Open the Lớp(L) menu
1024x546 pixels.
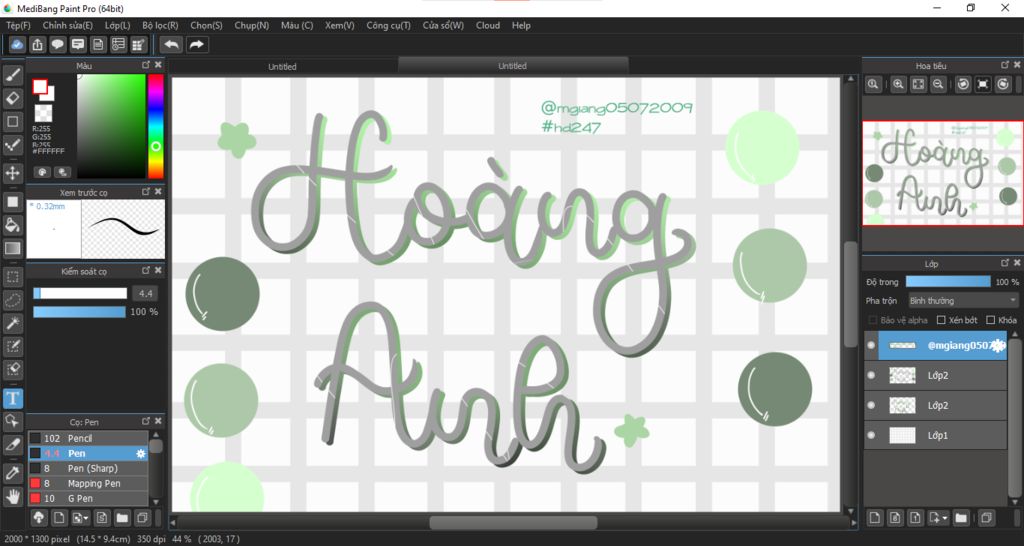tap(118, 25)
